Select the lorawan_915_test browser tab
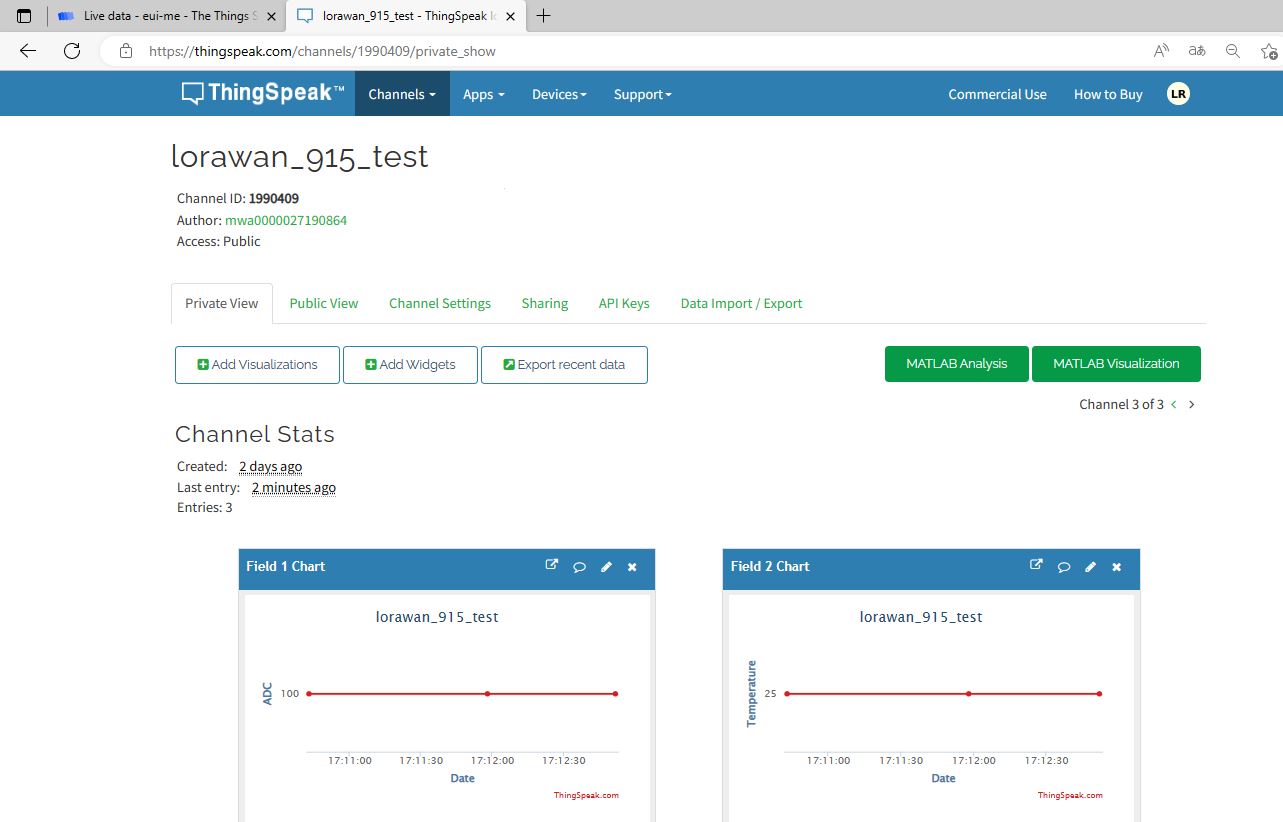1283x822 pixels. click(405, 16)
